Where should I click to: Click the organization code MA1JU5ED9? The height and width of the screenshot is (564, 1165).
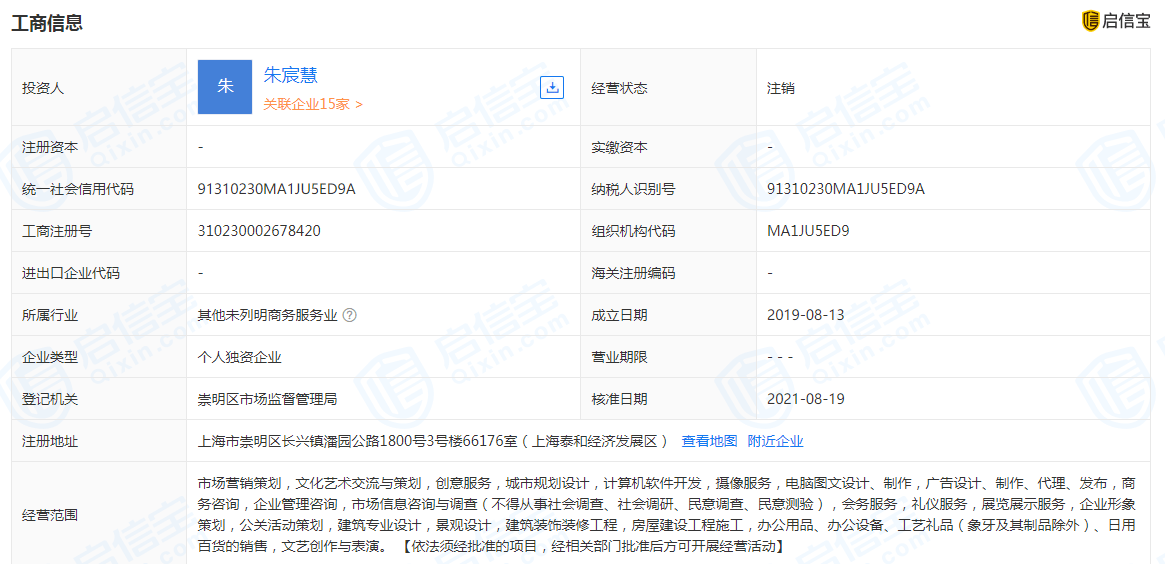click(x=808, y=231)
